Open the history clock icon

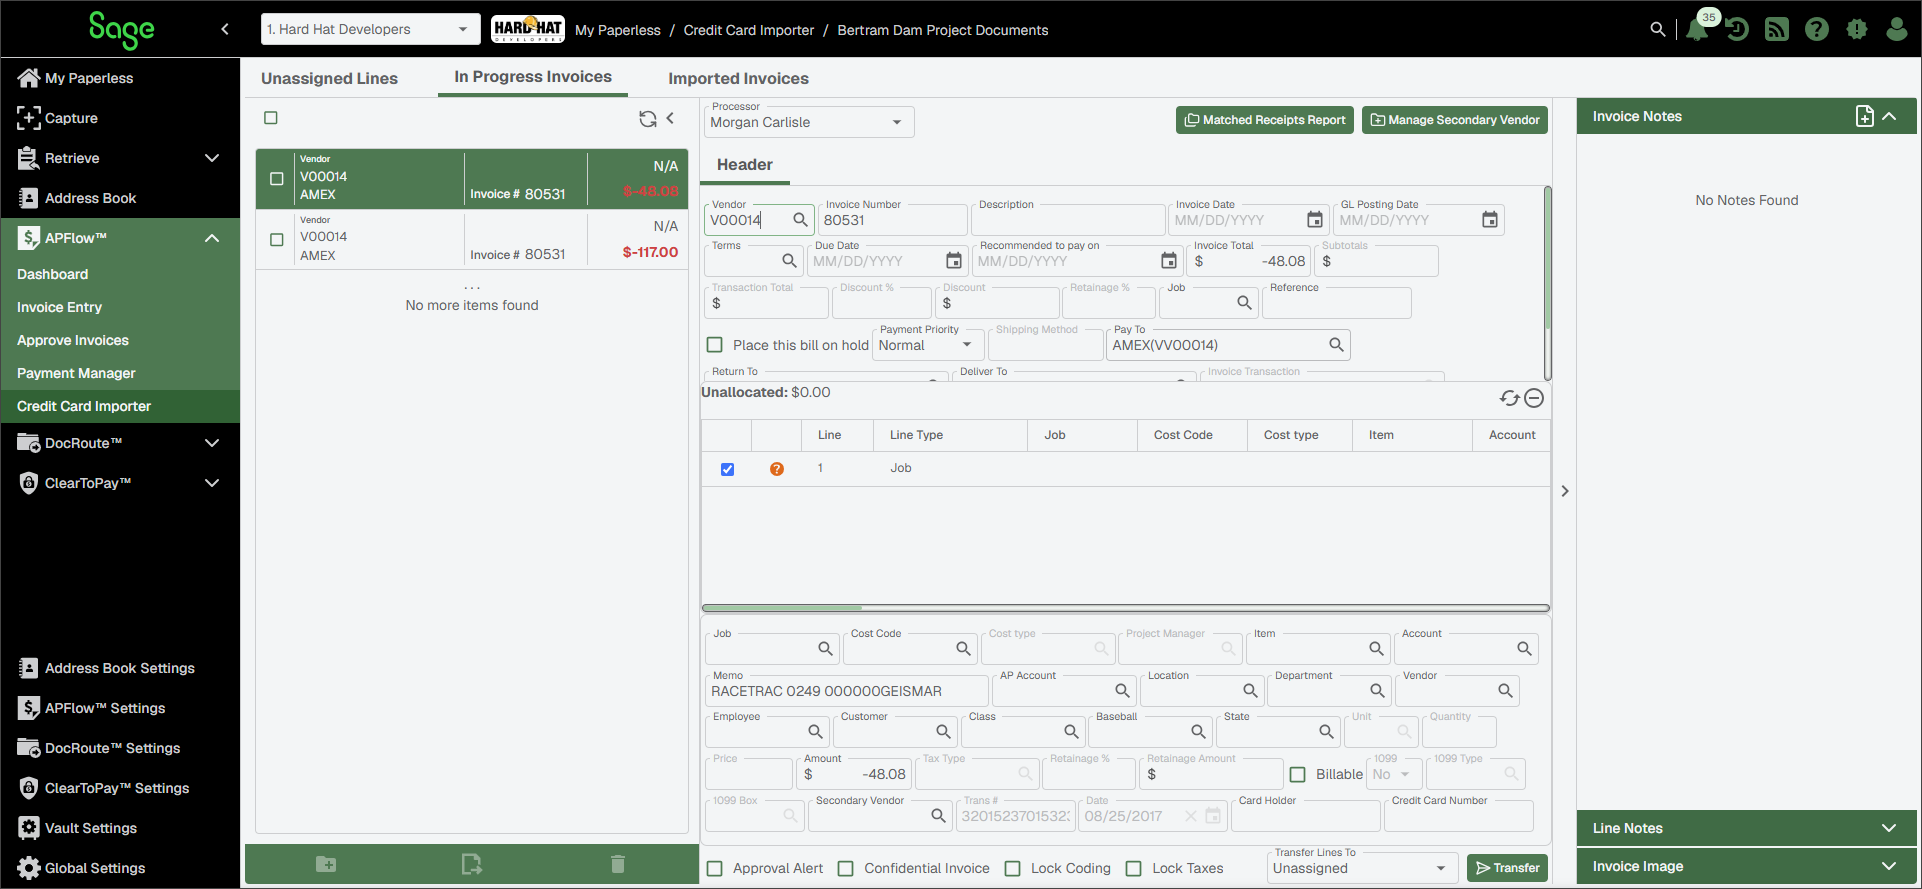1737,30
